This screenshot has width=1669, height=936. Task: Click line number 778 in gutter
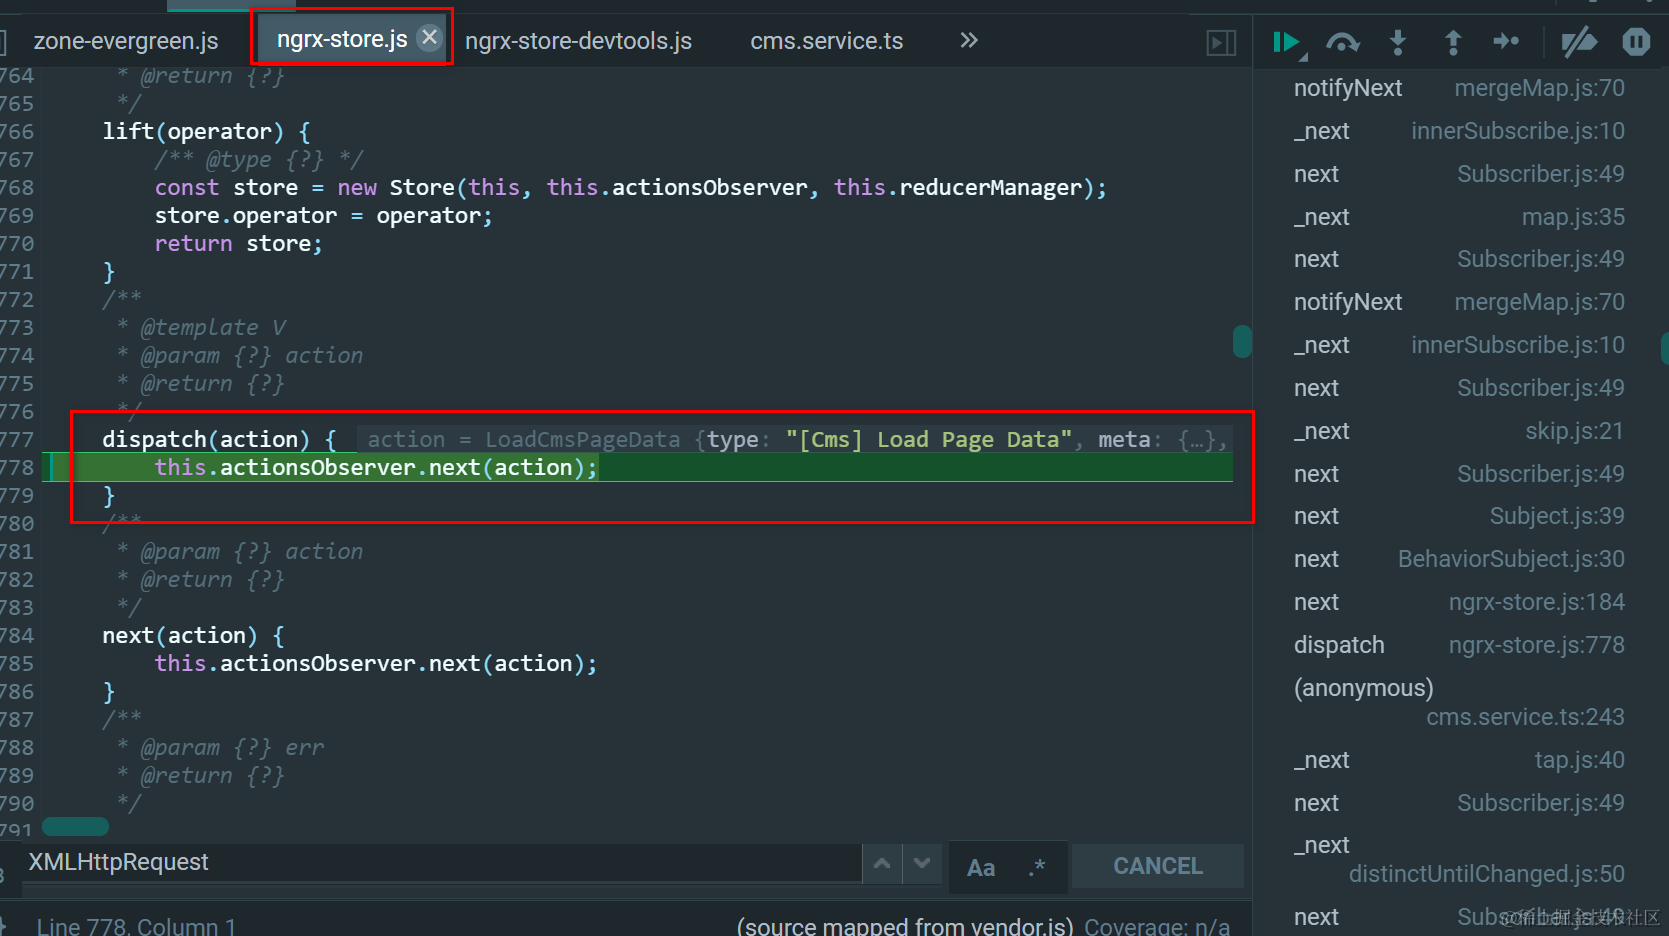coord(17,467)
